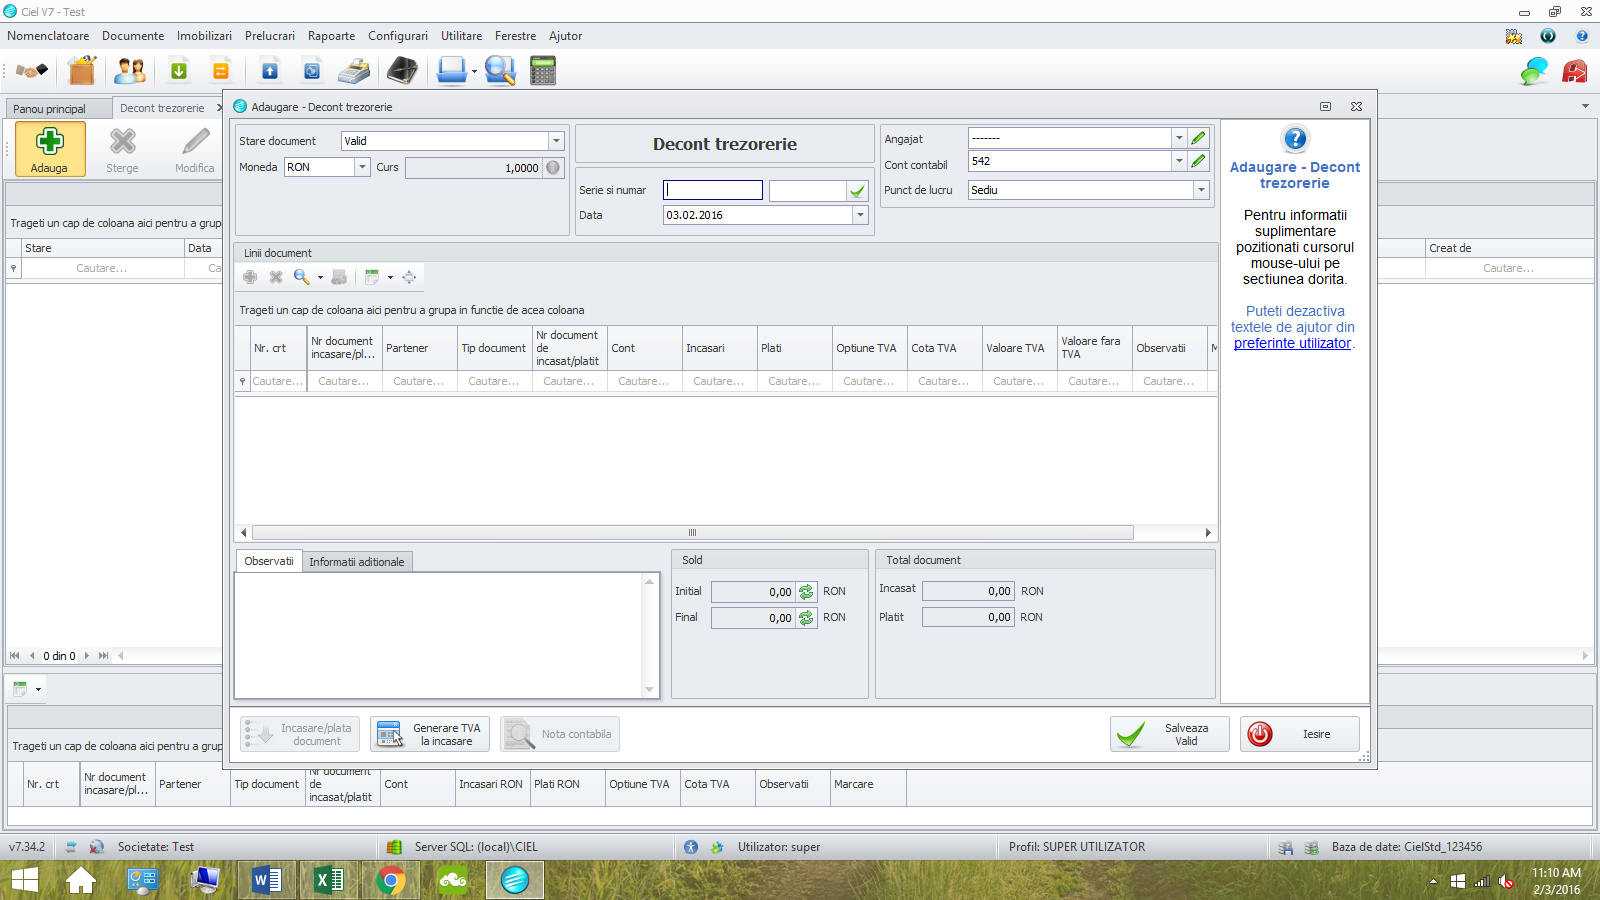Click the Partener column search filter cell
The width and height of the screenshot is (1600, 900).
(x=419, y=381)
